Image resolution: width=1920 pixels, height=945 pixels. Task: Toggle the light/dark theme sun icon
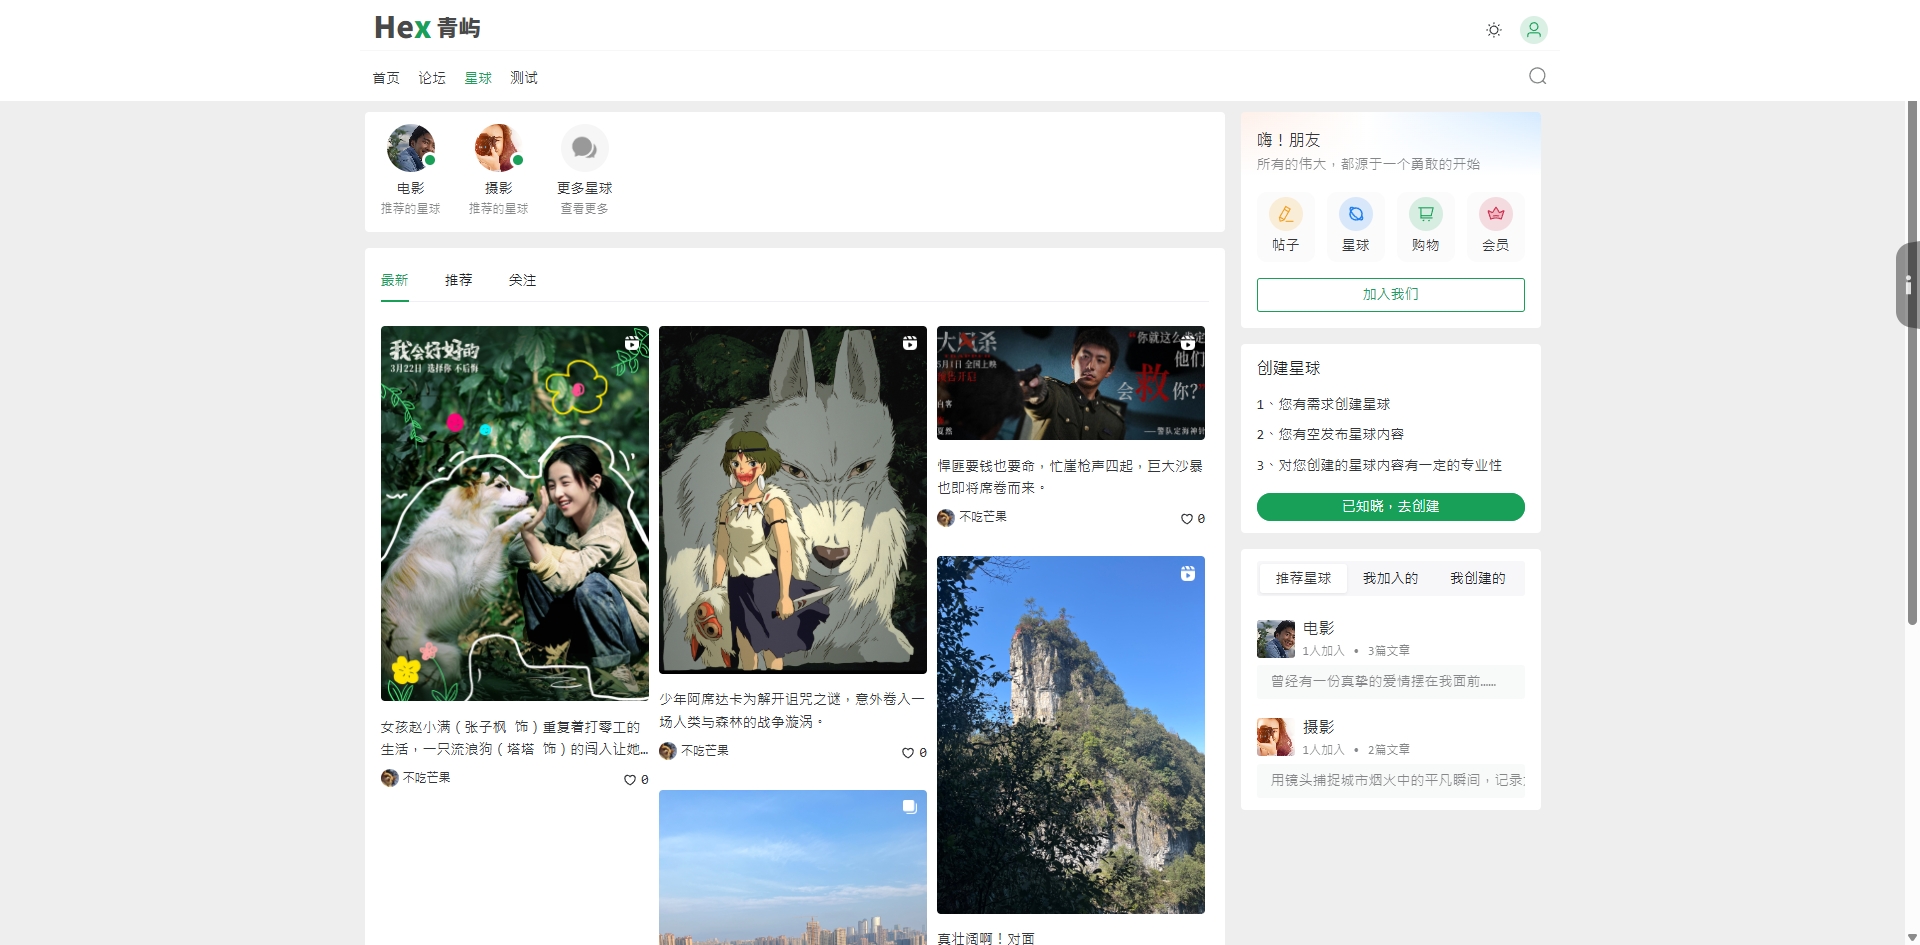pos(1494,30)
